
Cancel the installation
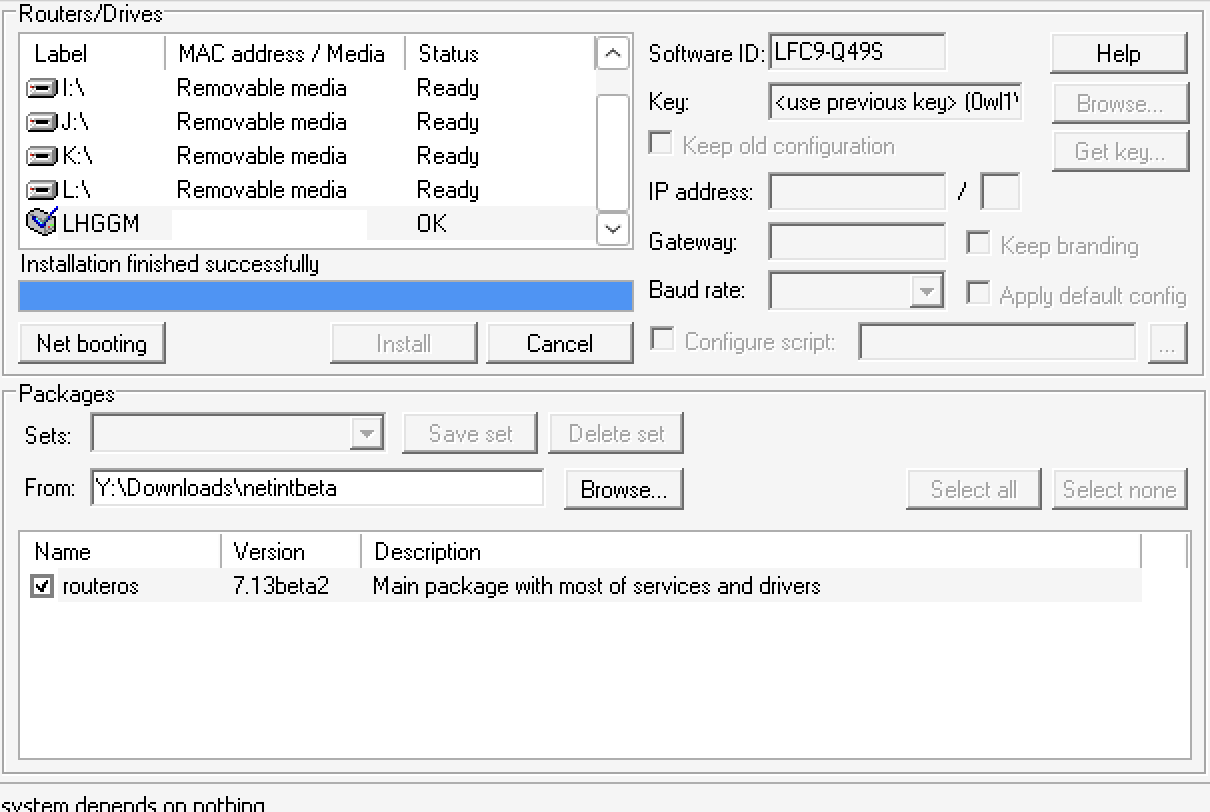pyautogui.click(x=559, y=342)
